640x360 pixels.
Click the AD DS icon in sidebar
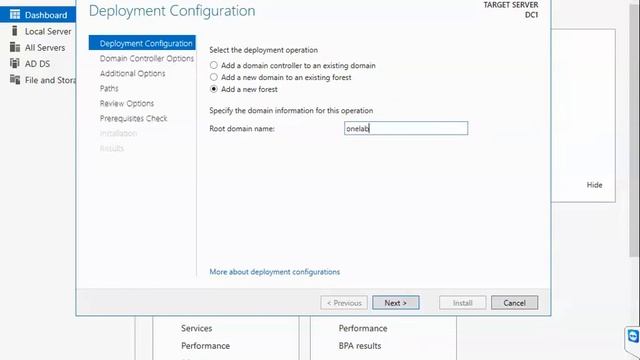[15, 63]
